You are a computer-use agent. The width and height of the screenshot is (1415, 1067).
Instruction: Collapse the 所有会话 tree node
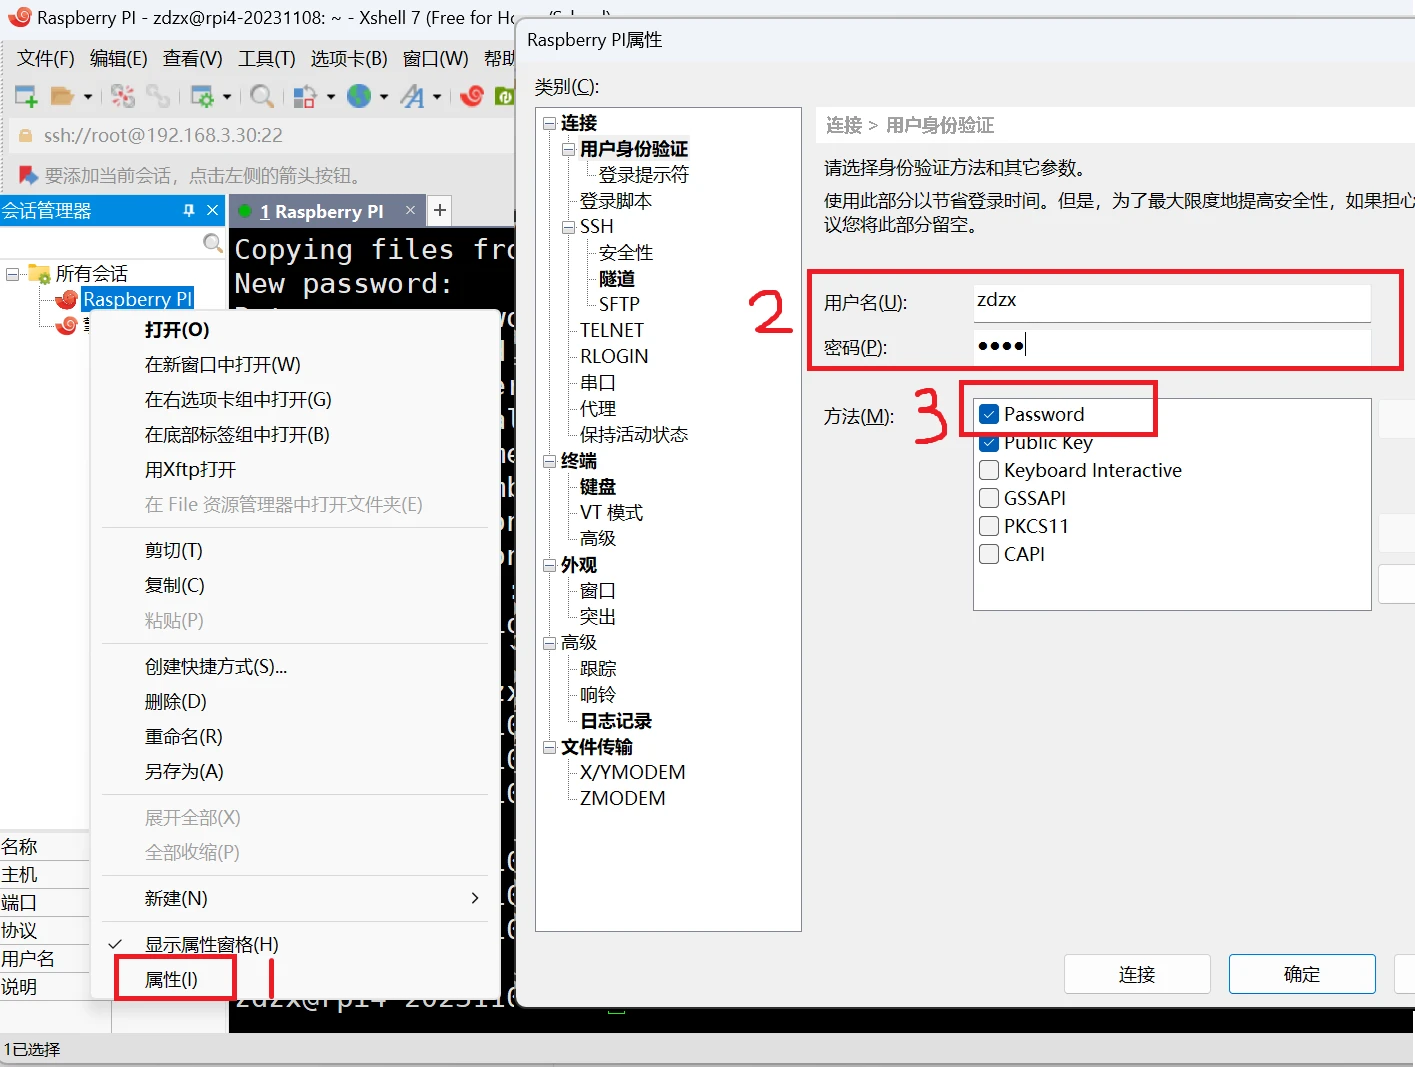point(13,273)
